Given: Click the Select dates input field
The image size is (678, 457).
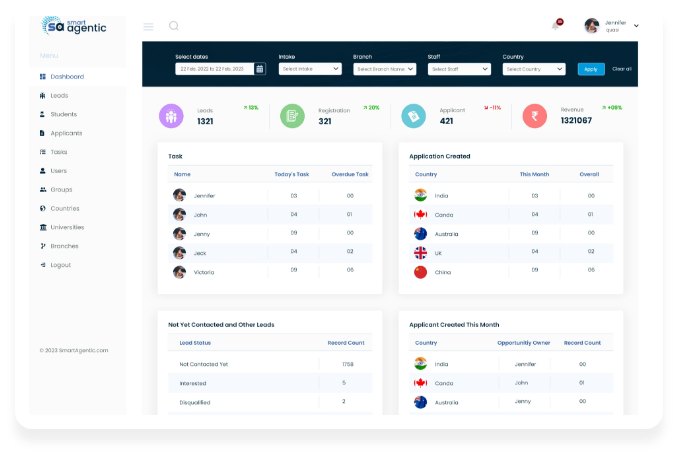Looking at the screenshot, I should coord(214,69).
